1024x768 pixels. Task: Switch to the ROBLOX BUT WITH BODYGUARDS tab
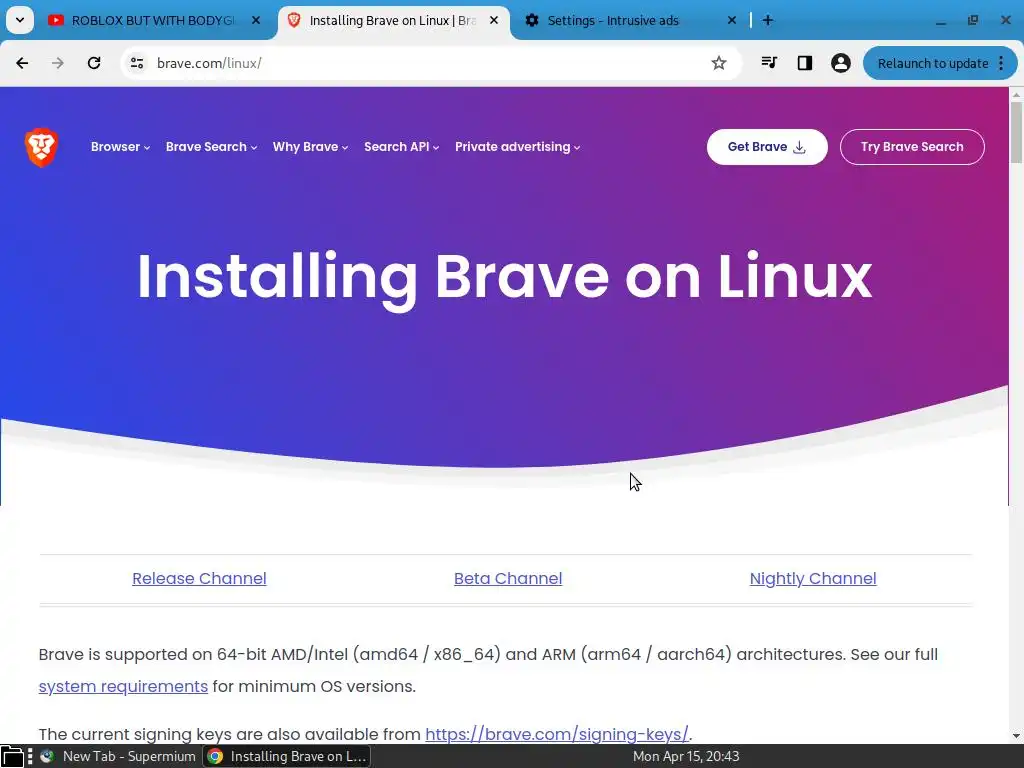coord(153,21)
